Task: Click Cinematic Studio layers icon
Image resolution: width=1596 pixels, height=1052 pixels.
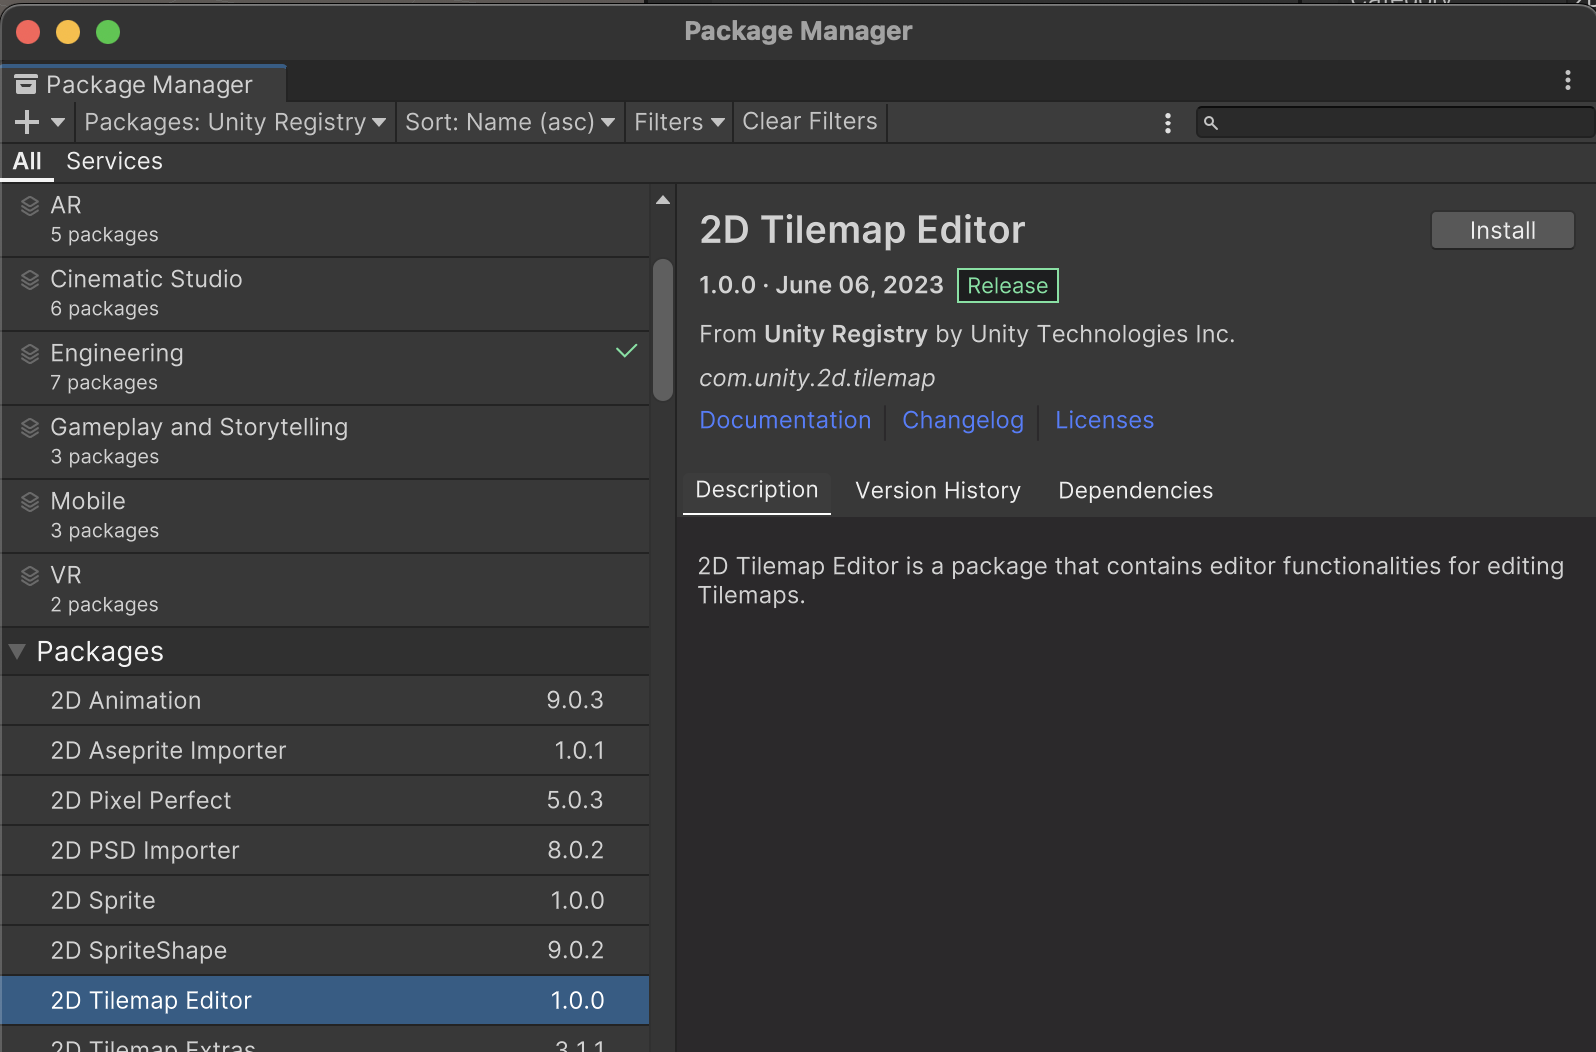Action: [x=30, y=279]
